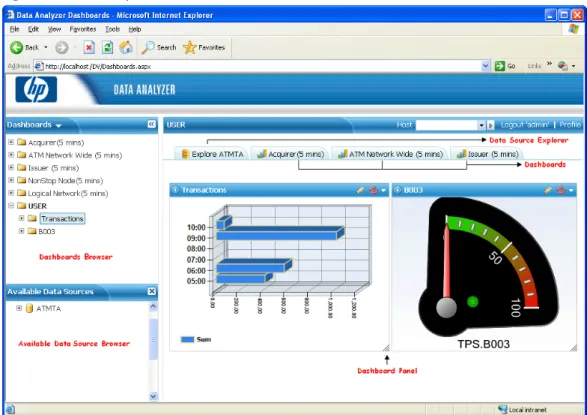
Task: Open the Host dropdown arrow
Action: (x=481, y=125)
